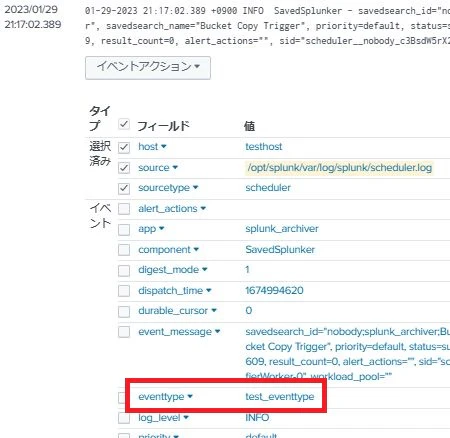Uncheck the sourcetype field checkbox
This screenshot has width=450, height=438.
pos(124,188)
